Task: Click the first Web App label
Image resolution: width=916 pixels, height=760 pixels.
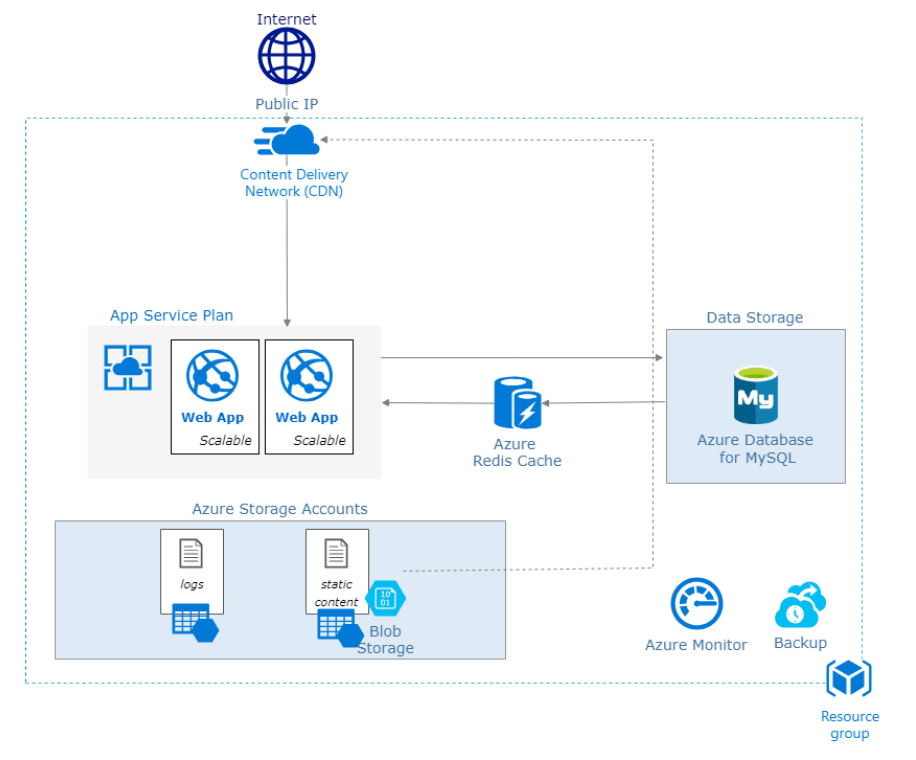Action: coord(213,418)
